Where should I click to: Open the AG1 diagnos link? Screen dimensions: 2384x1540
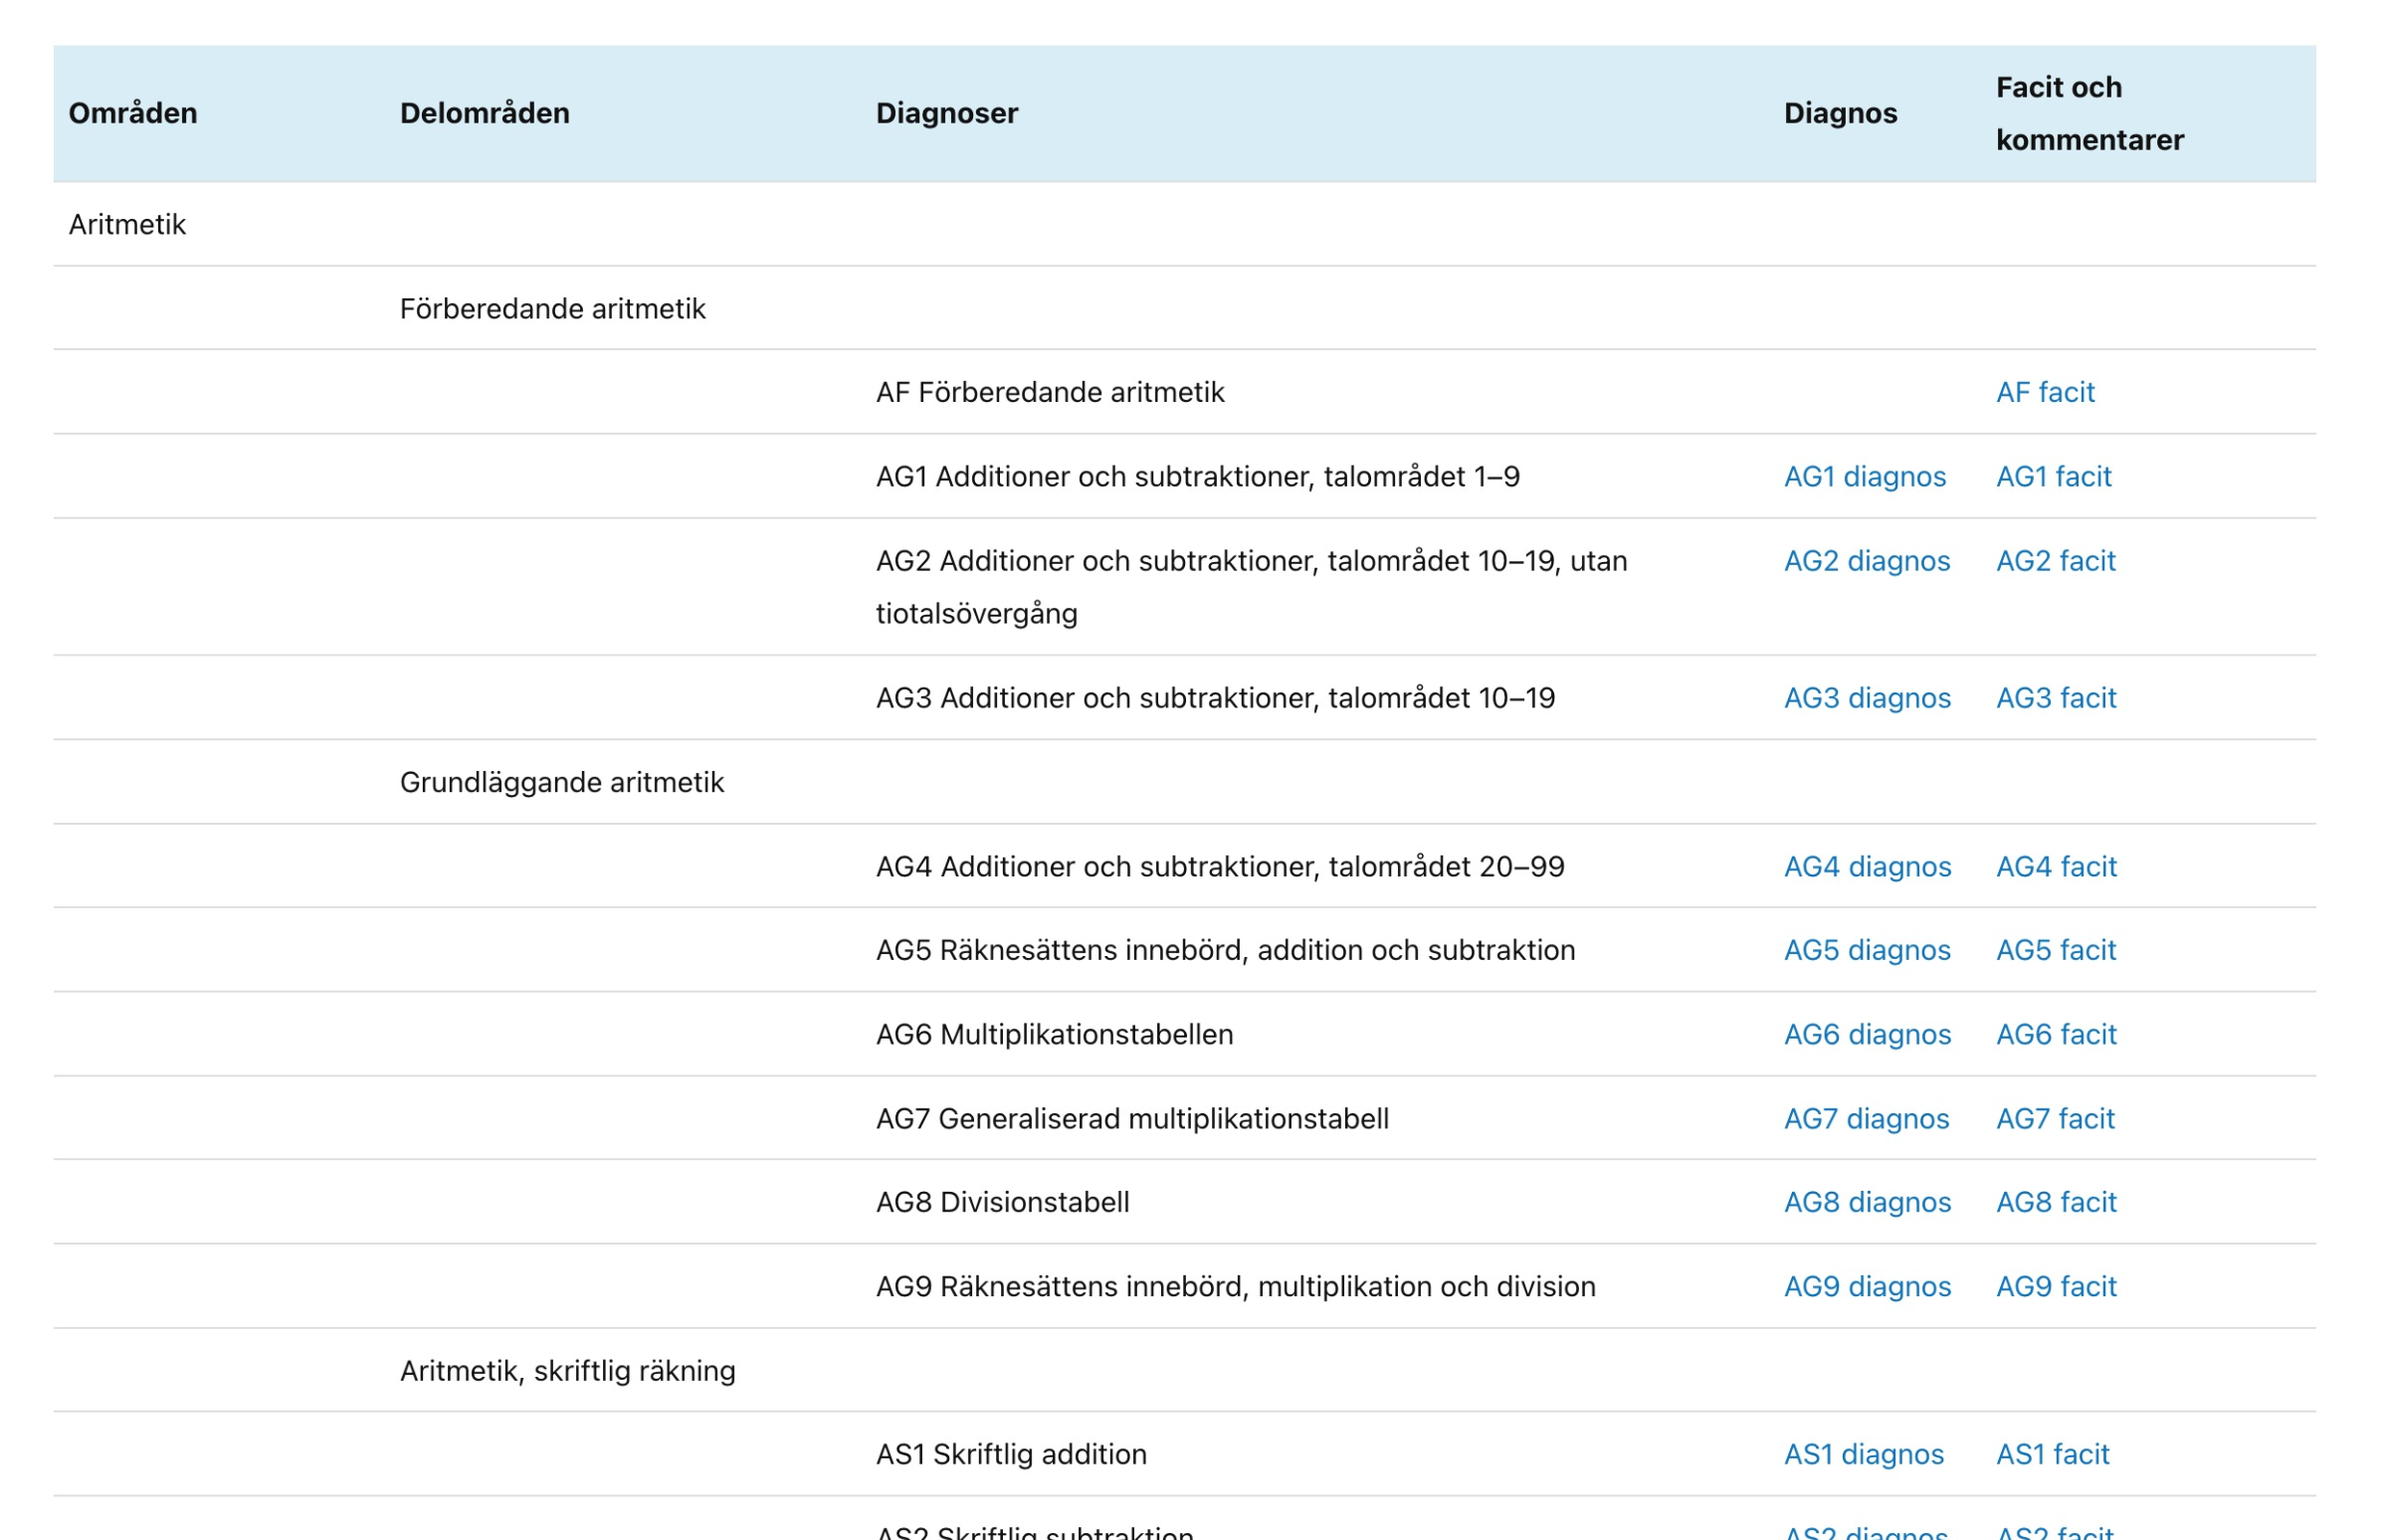coord(1865,476)
